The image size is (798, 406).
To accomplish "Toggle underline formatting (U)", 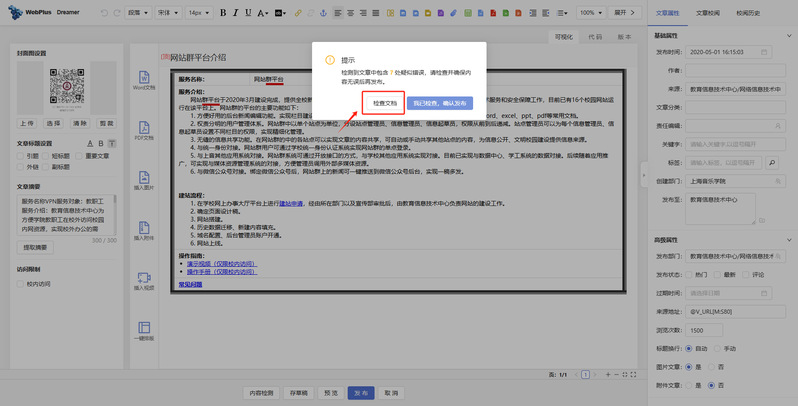I will point(248,13).
